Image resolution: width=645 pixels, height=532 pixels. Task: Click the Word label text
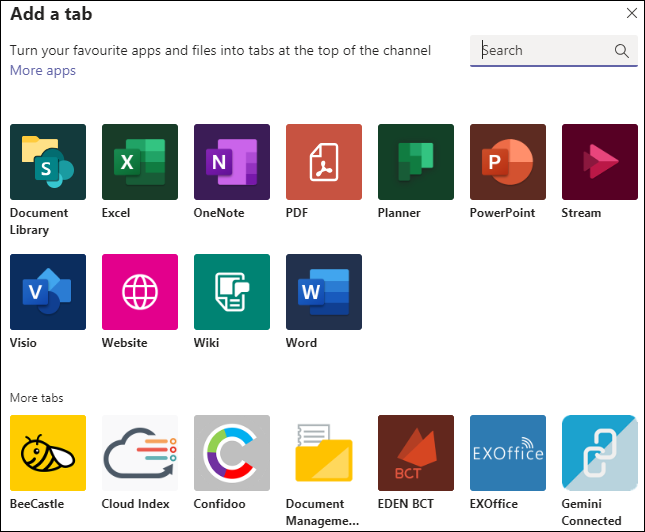click(302, 343)
